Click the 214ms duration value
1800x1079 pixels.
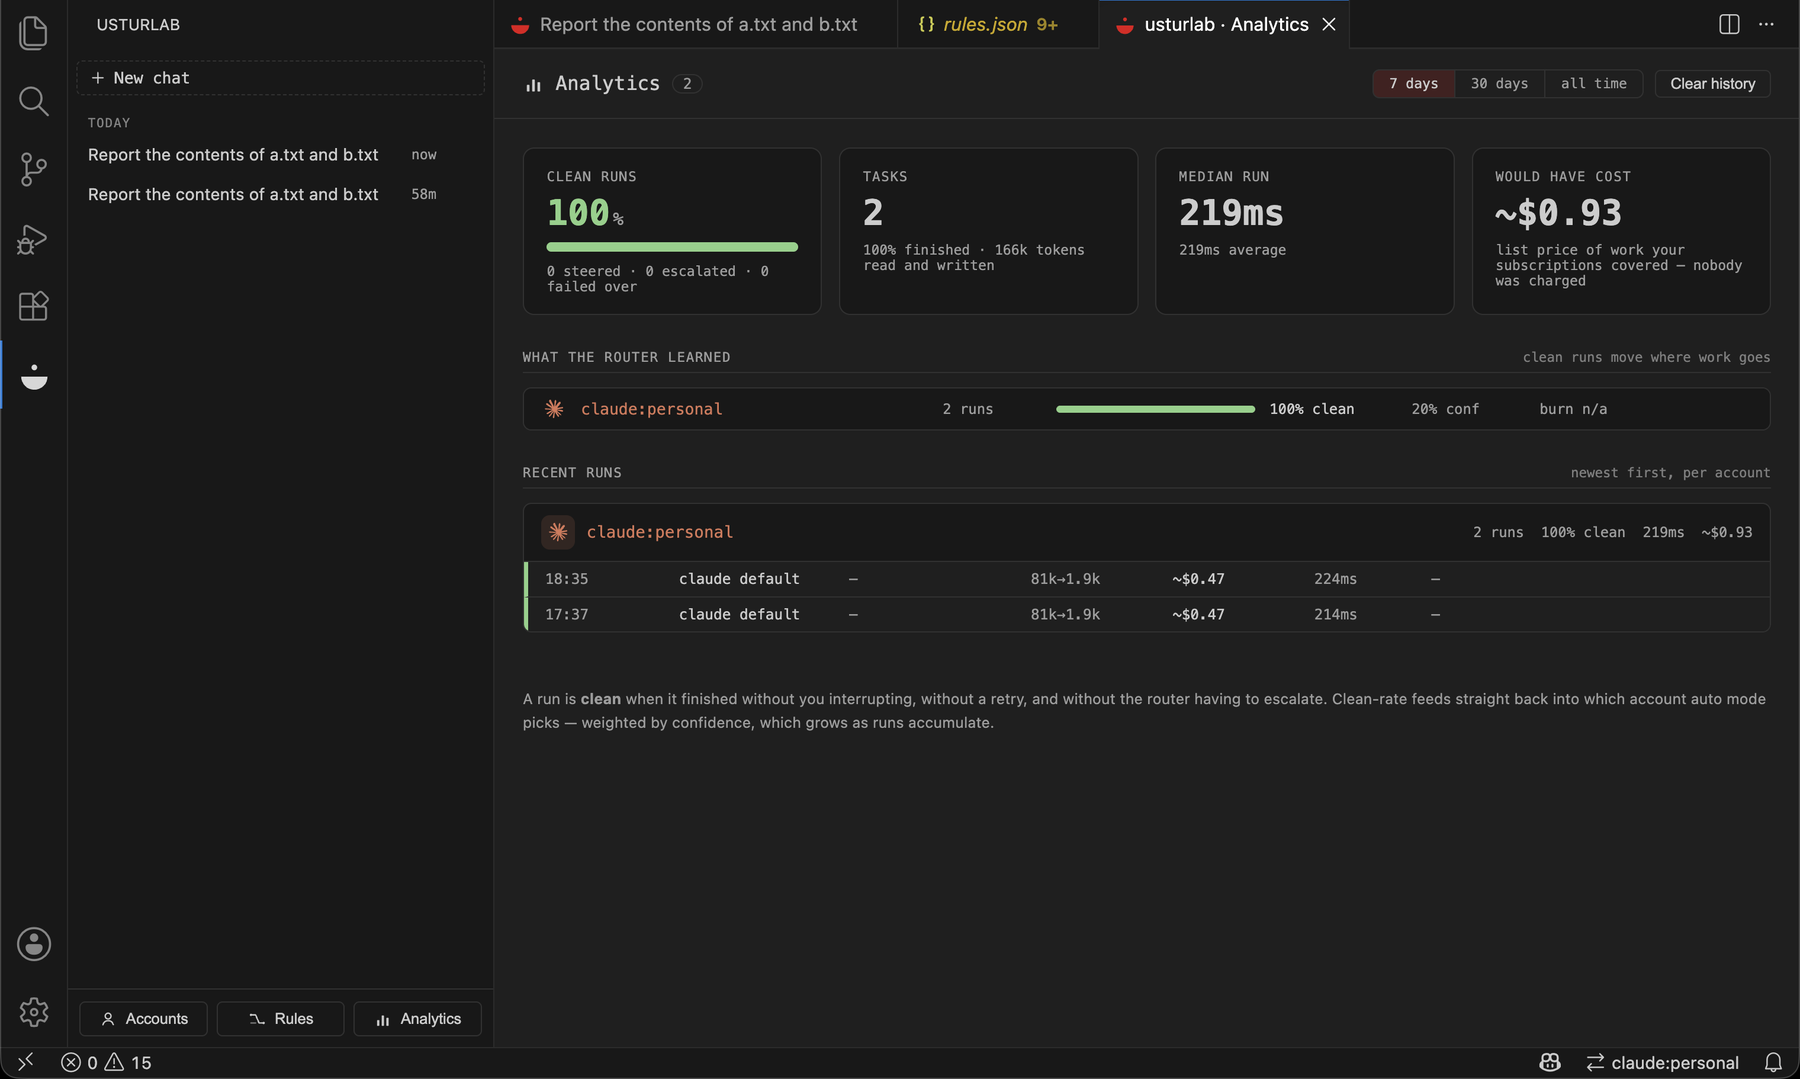1335,614
